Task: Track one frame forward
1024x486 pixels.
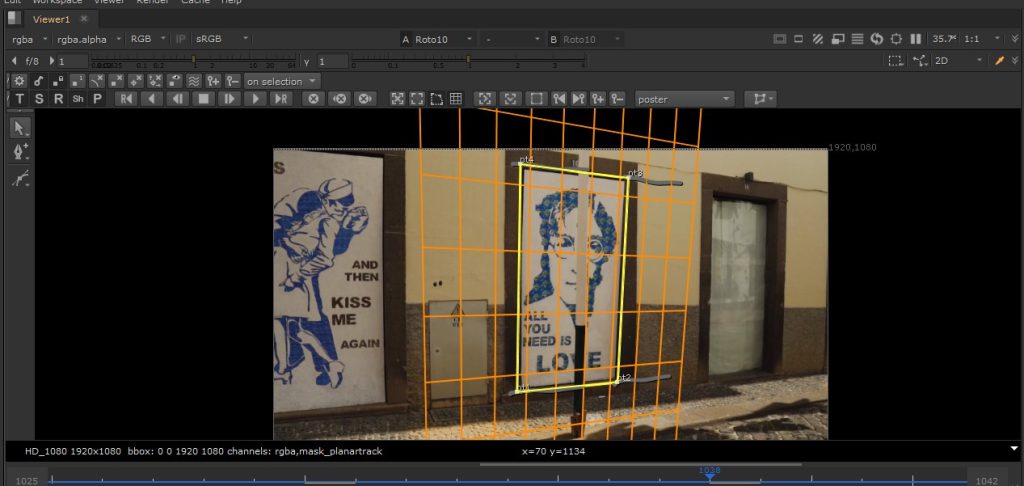Action: click(x=229, y=99)
